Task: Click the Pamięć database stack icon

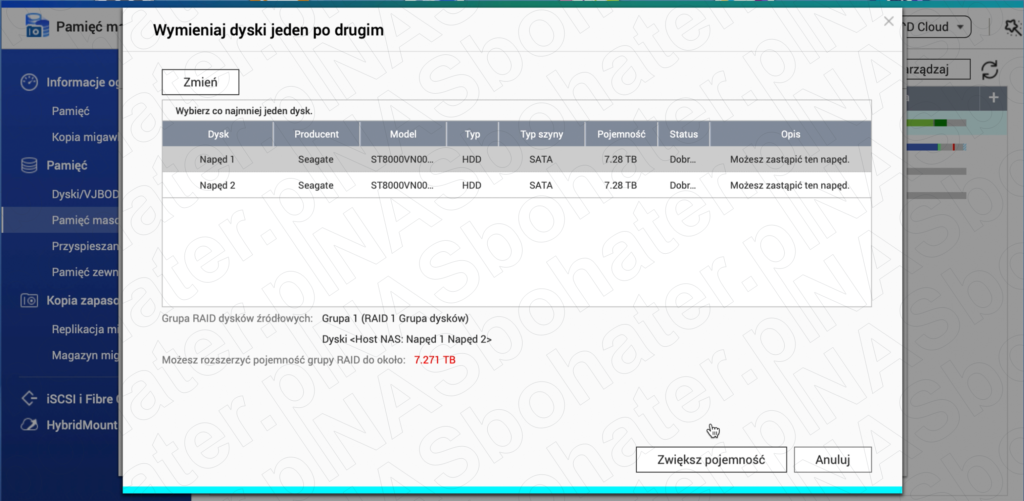Action: click(28, 165)
